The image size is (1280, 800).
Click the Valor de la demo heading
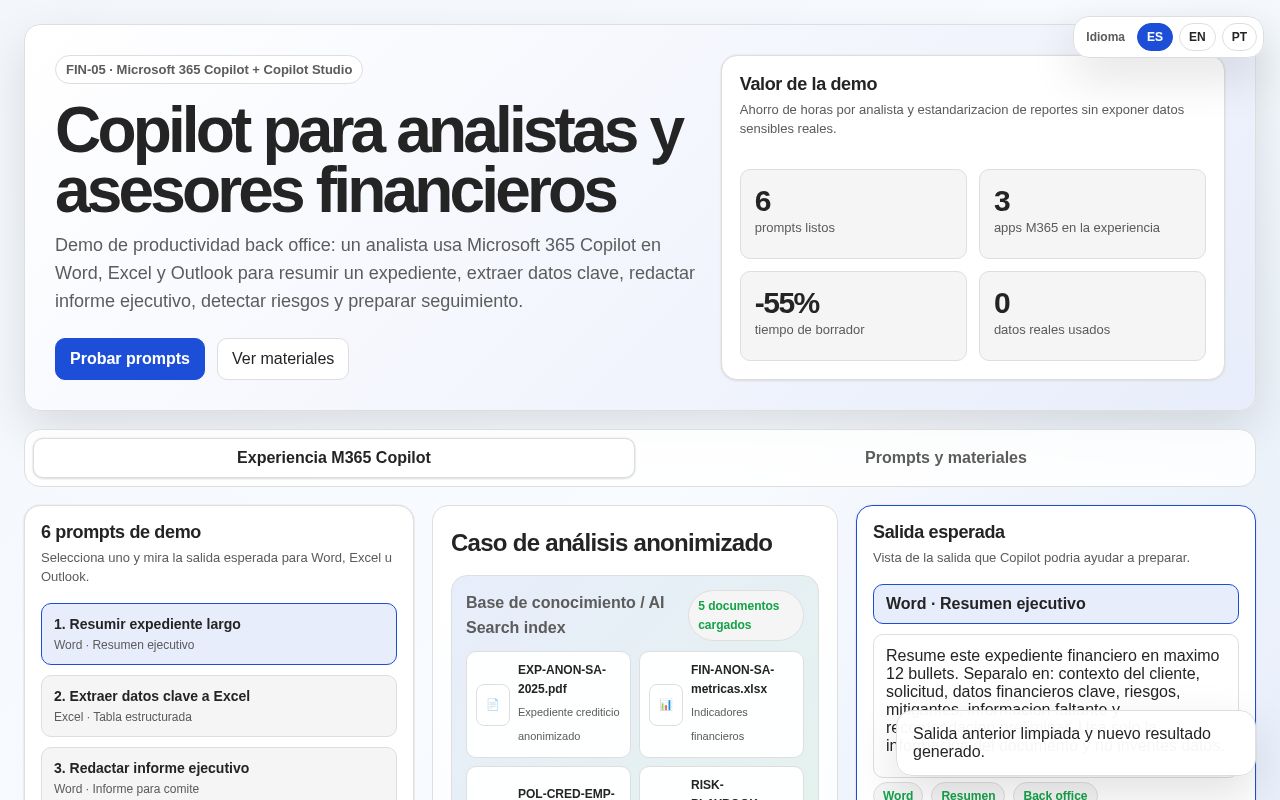[808, 84]
